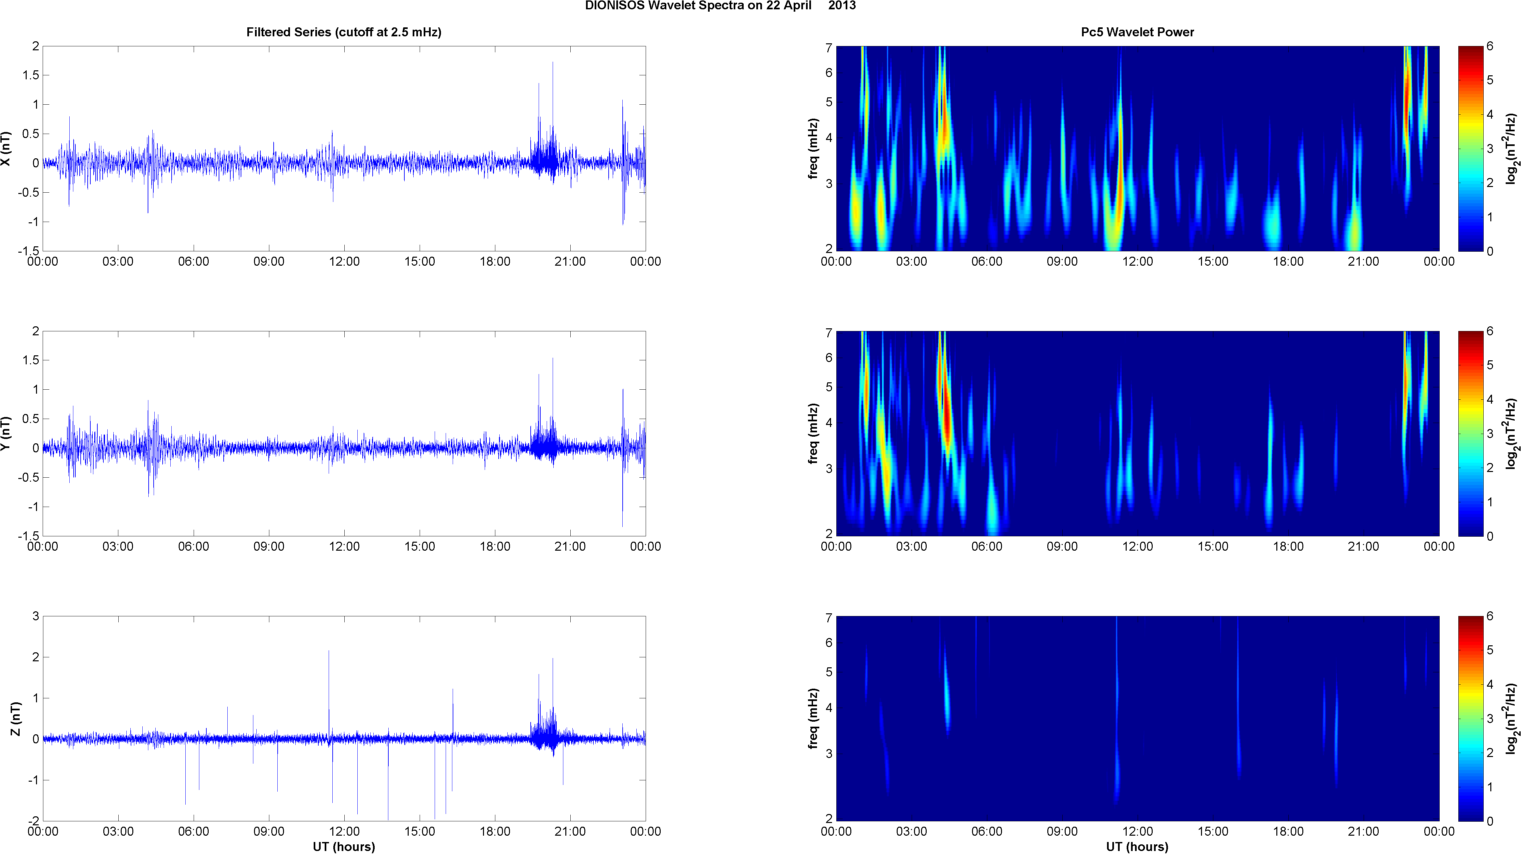Click the "21:00" tick under the Y wavelet spectrogram
Screen dimensions: 1521x854
[x=1364, y=547]
